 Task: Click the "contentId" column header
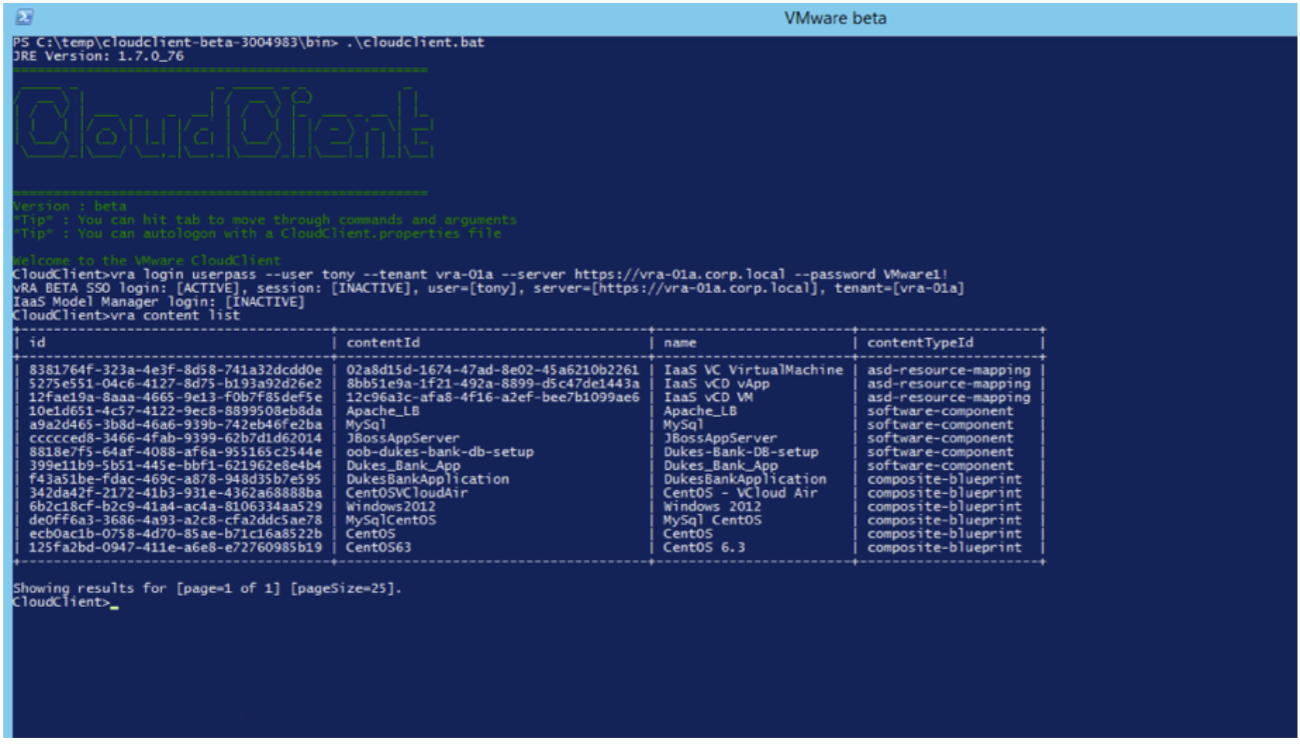click(382, 343)
